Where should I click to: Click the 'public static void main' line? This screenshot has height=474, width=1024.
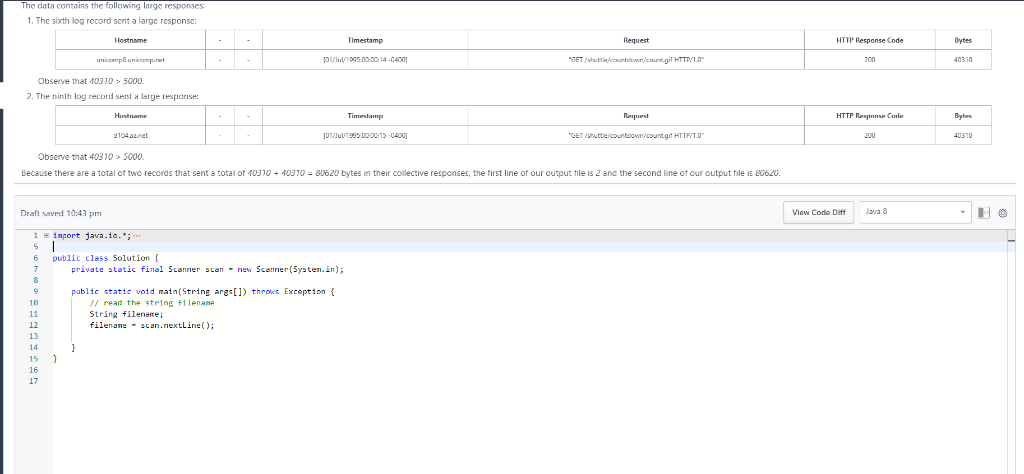point(202,291)
